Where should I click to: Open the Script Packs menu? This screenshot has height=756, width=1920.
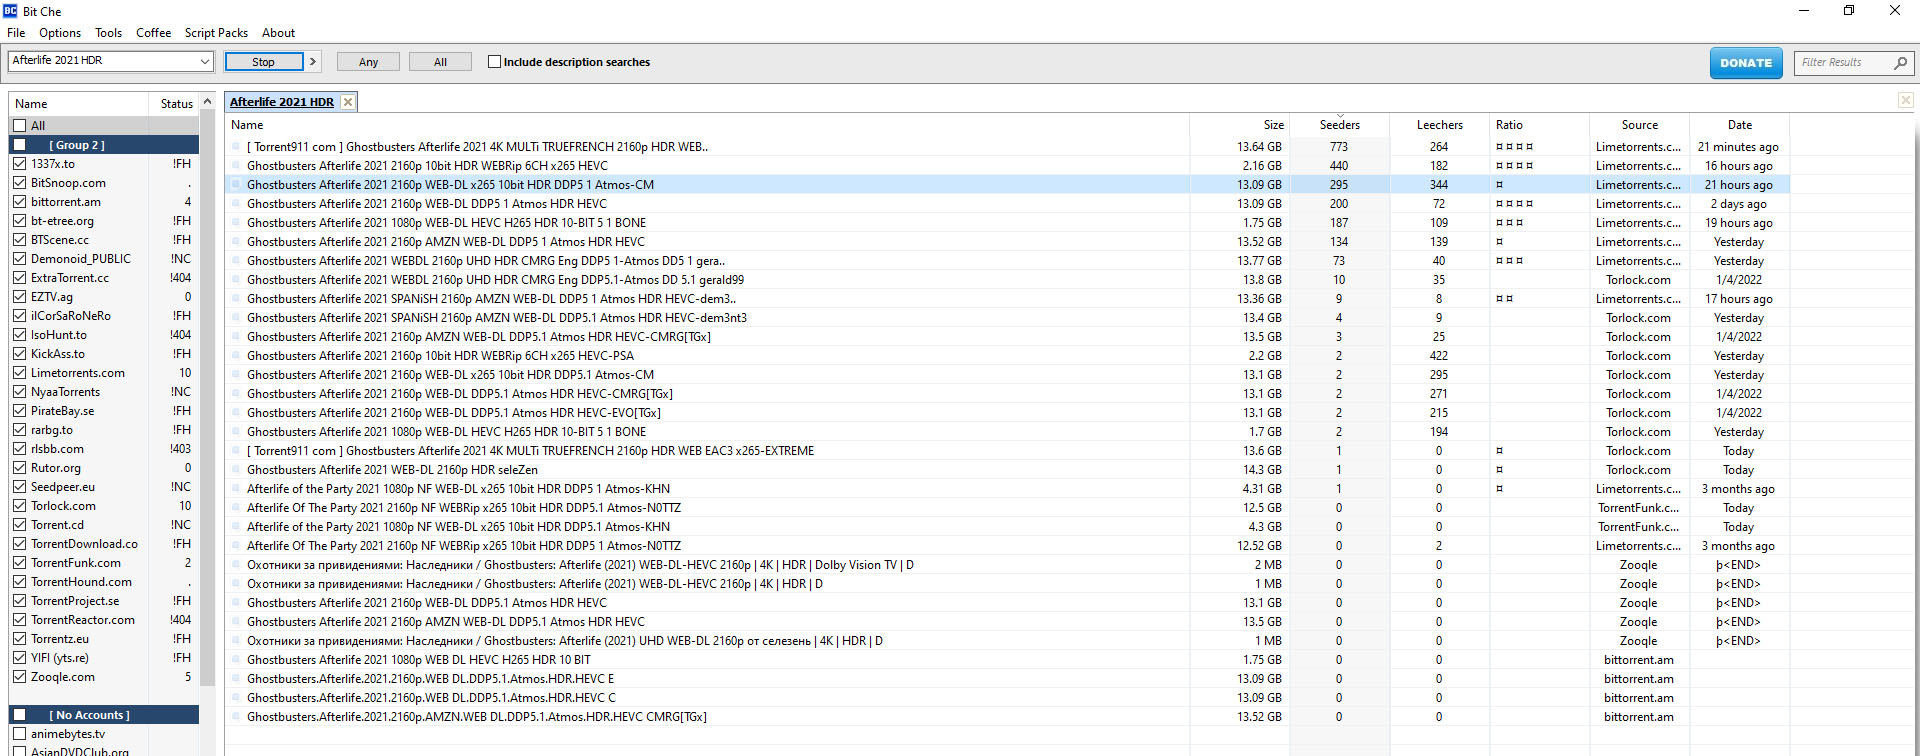tap(216, 33)
